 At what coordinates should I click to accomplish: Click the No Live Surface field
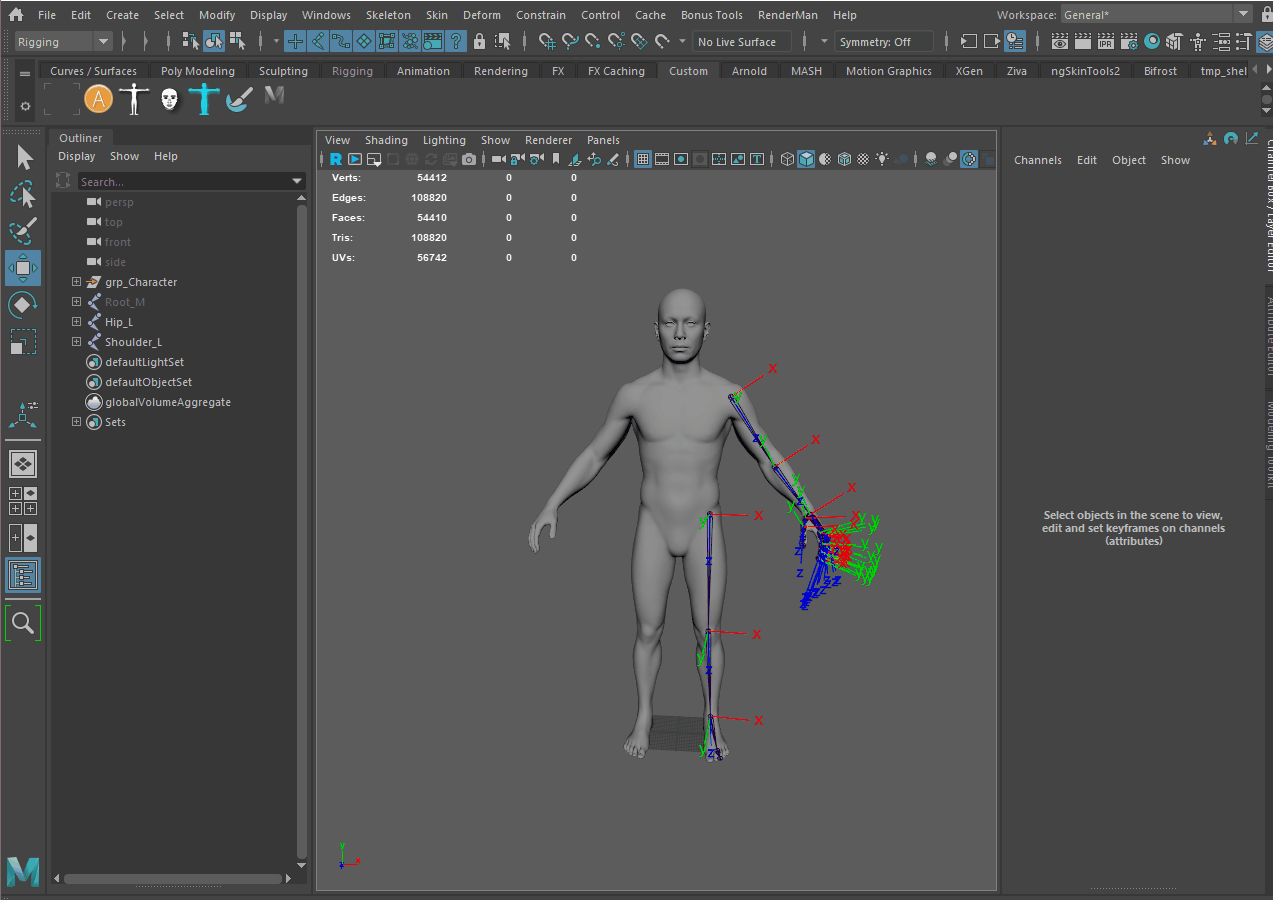[x=742, y=42]
